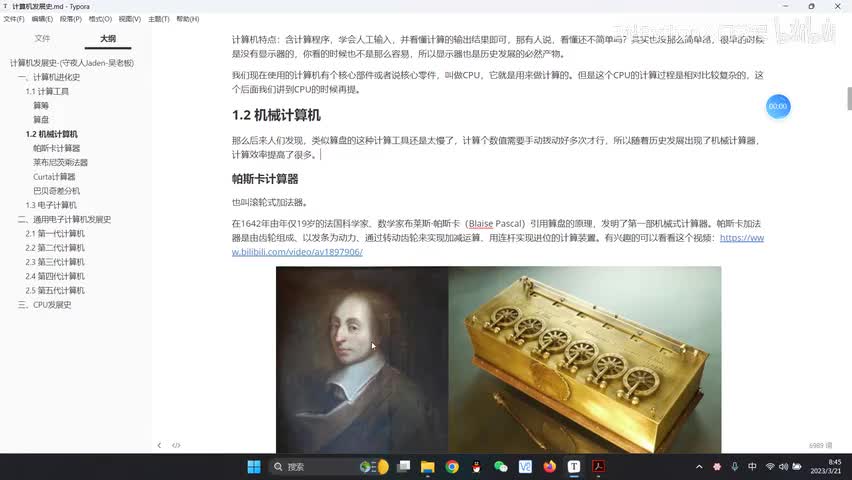
Task: Select outline item 莱布尼茨乘法器
Action: click(60, 163)
